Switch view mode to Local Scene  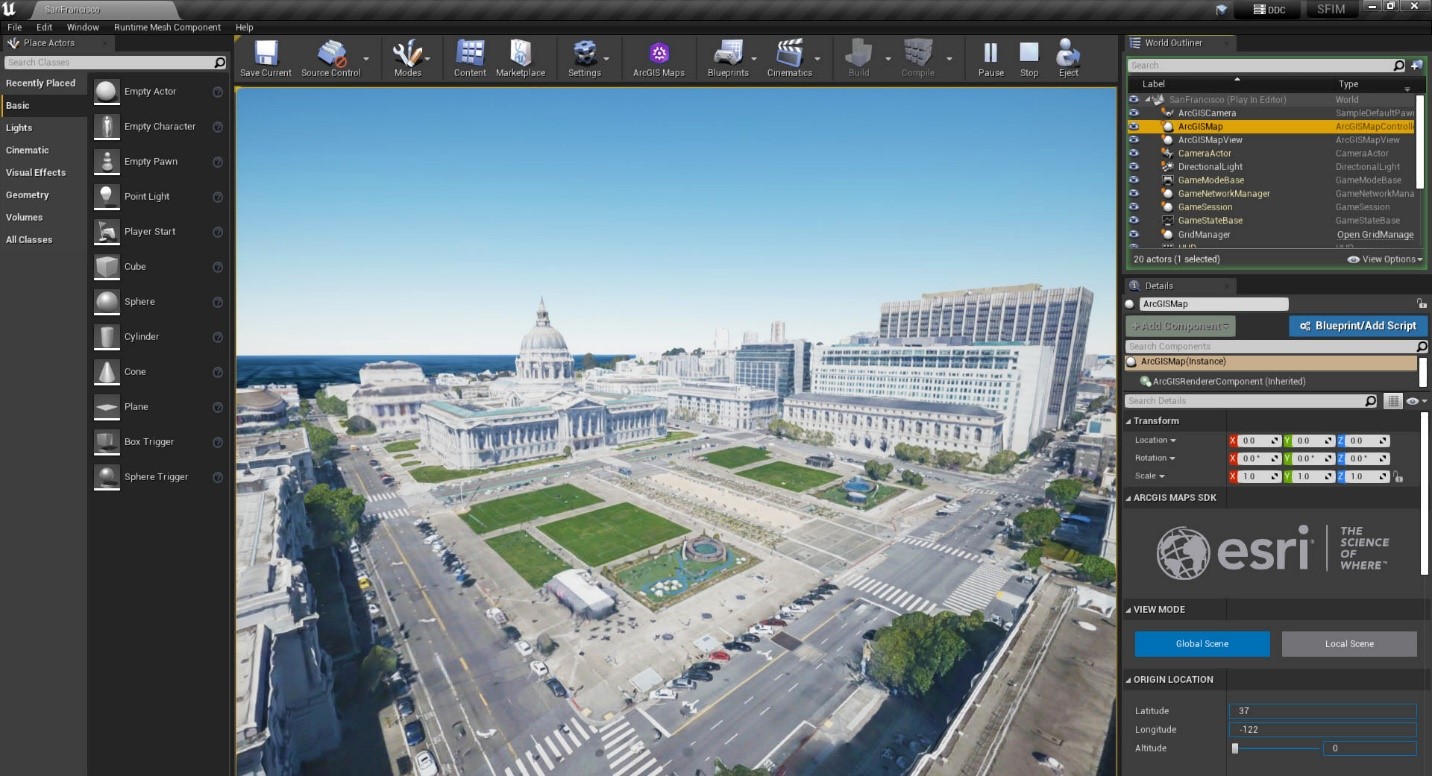point(1348,644)
